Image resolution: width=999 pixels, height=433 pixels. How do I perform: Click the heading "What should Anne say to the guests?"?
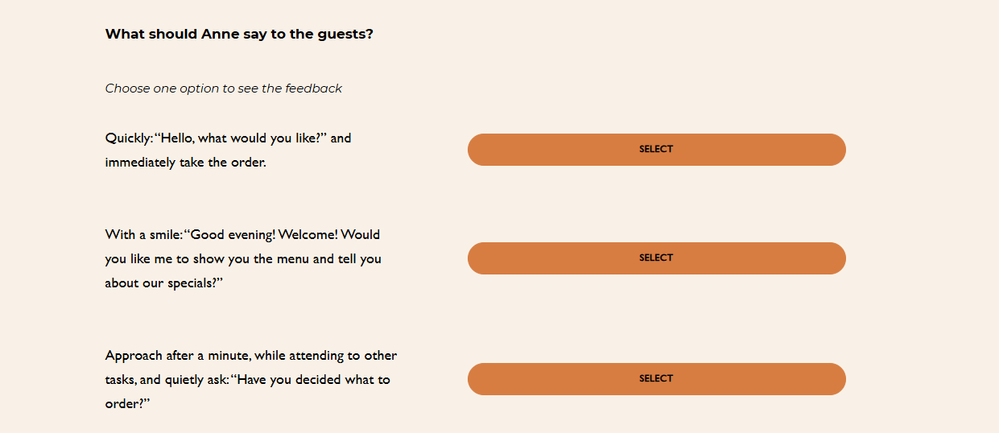tap(239, 34)
